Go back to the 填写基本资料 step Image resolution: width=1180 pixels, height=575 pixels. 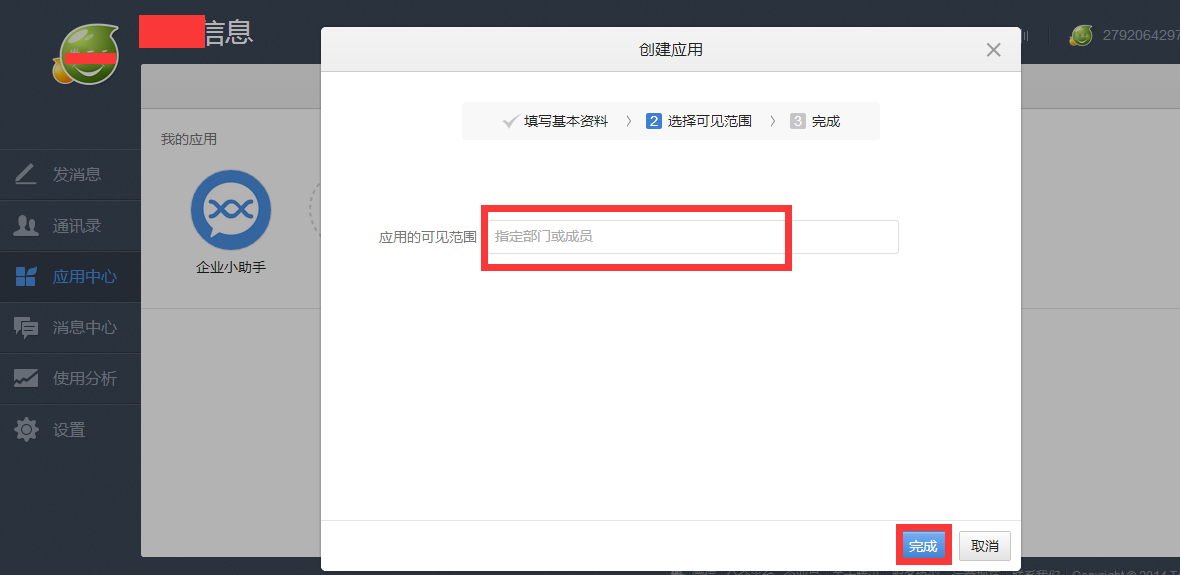(565, 121)
